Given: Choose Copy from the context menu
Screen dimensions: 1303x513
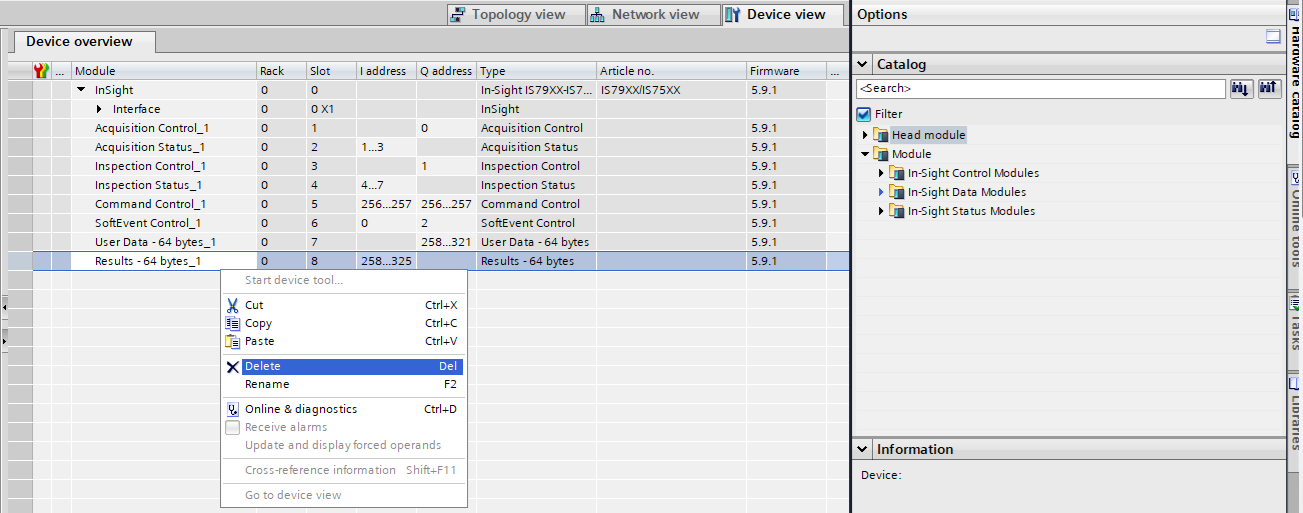Looking at the screenshot, I should [x=343, y=323].
